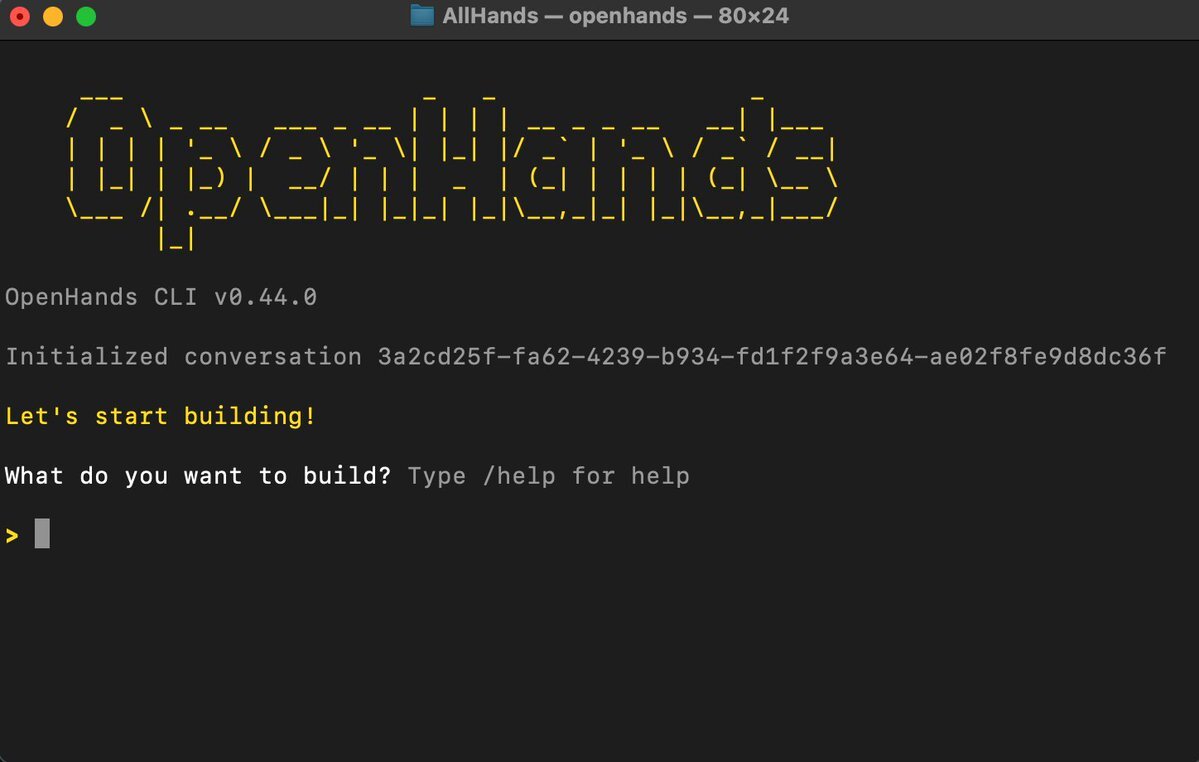Click the blinking cursor input field
This screenshot has width=1199, height=762.
[x=42, y=533]
